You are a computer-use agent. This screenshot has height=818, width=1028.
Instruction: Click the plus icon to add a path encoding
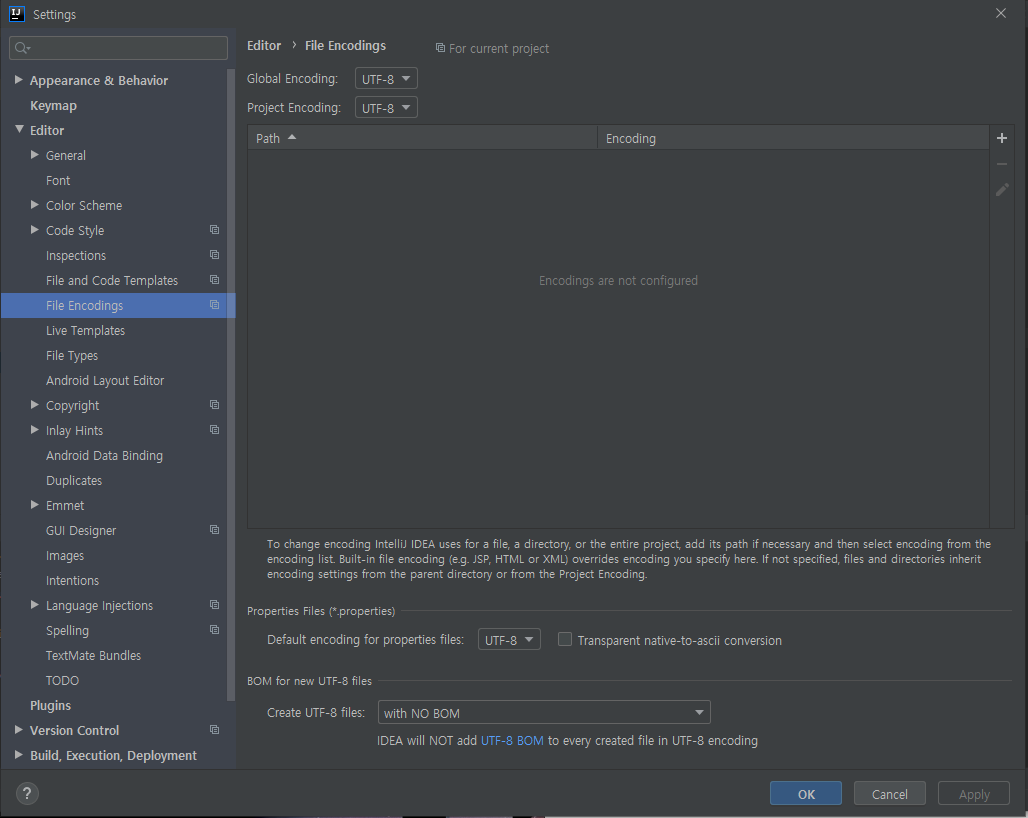coord(1001,138)
